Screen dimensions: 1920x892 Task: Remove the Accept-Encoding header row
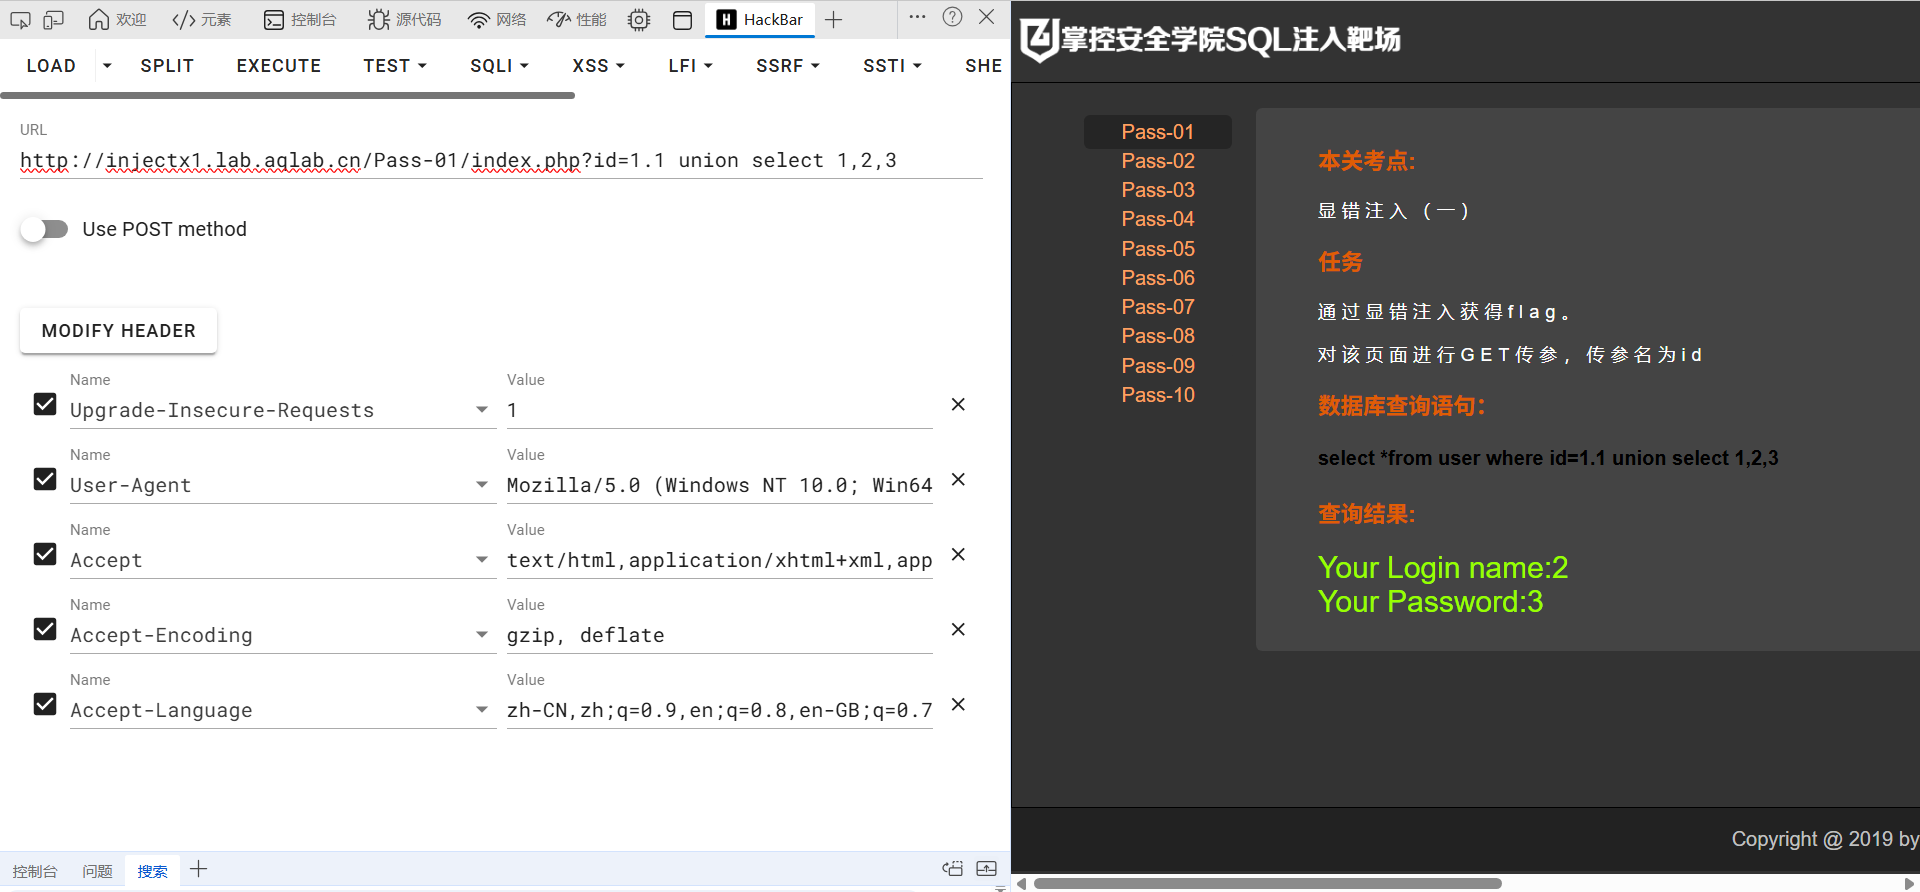pyautogui.click(x=958, y=629)
